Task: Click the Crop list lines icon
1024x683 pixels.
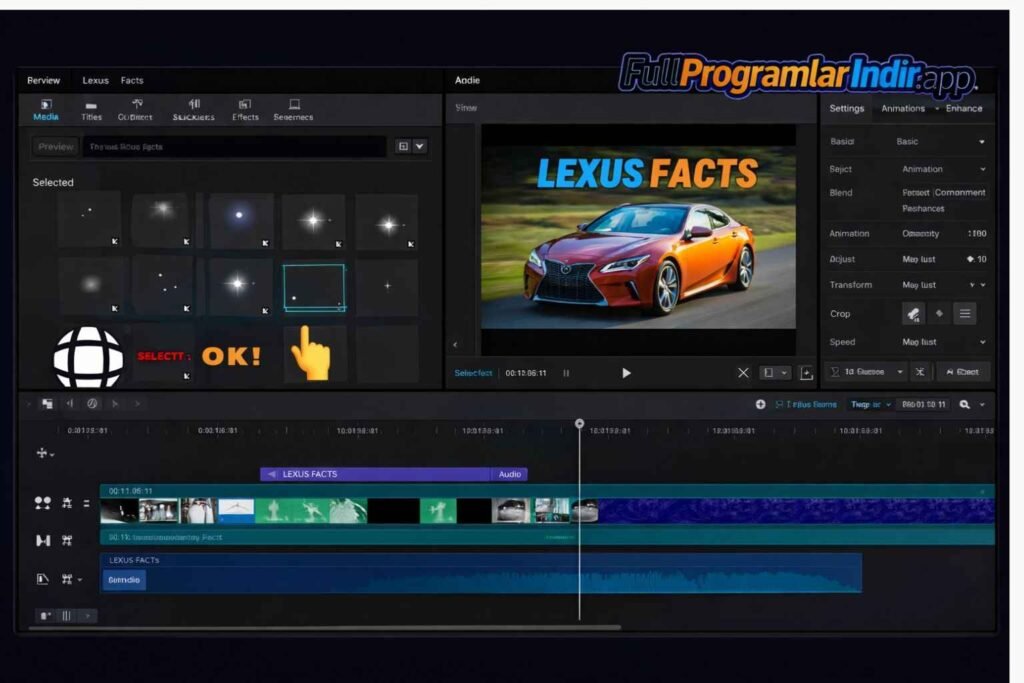Action: coord(965,314)
